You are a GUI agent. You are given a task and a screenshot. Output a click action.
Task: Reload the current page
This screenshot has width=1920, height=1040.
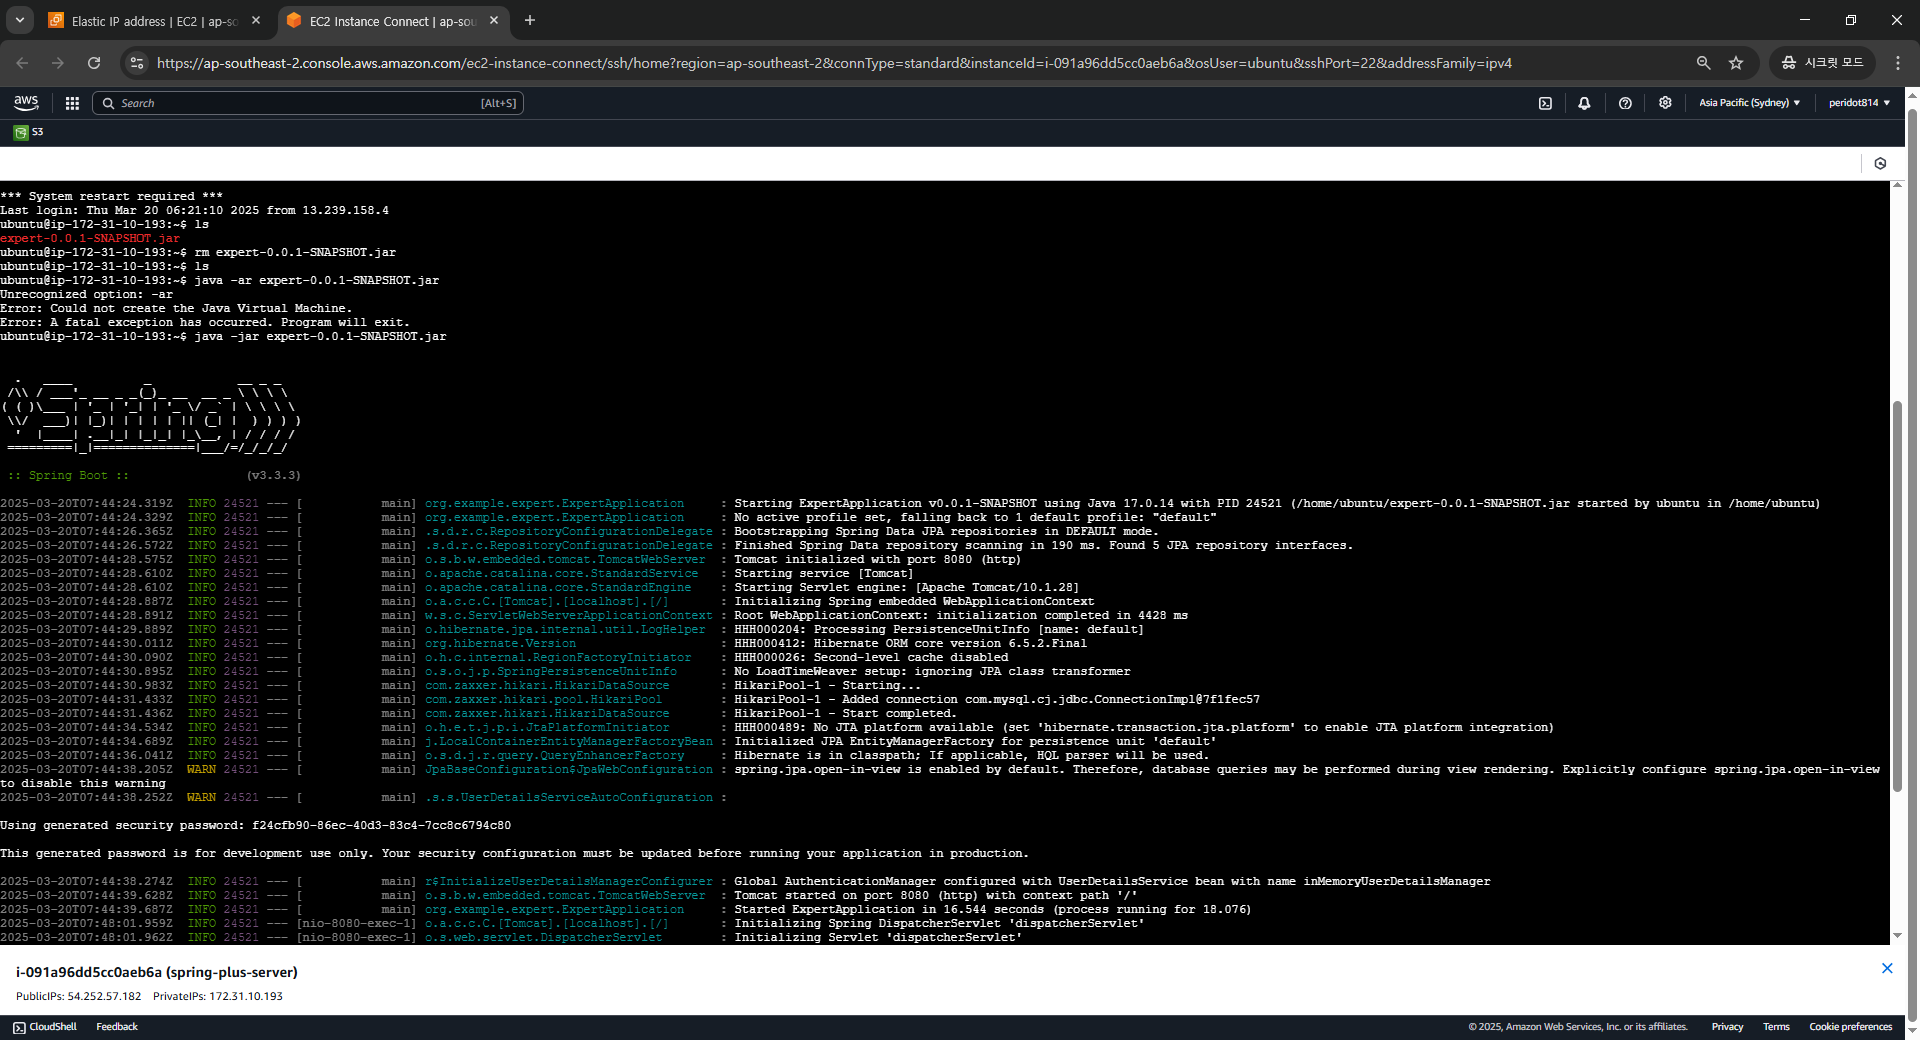point(94,63)
